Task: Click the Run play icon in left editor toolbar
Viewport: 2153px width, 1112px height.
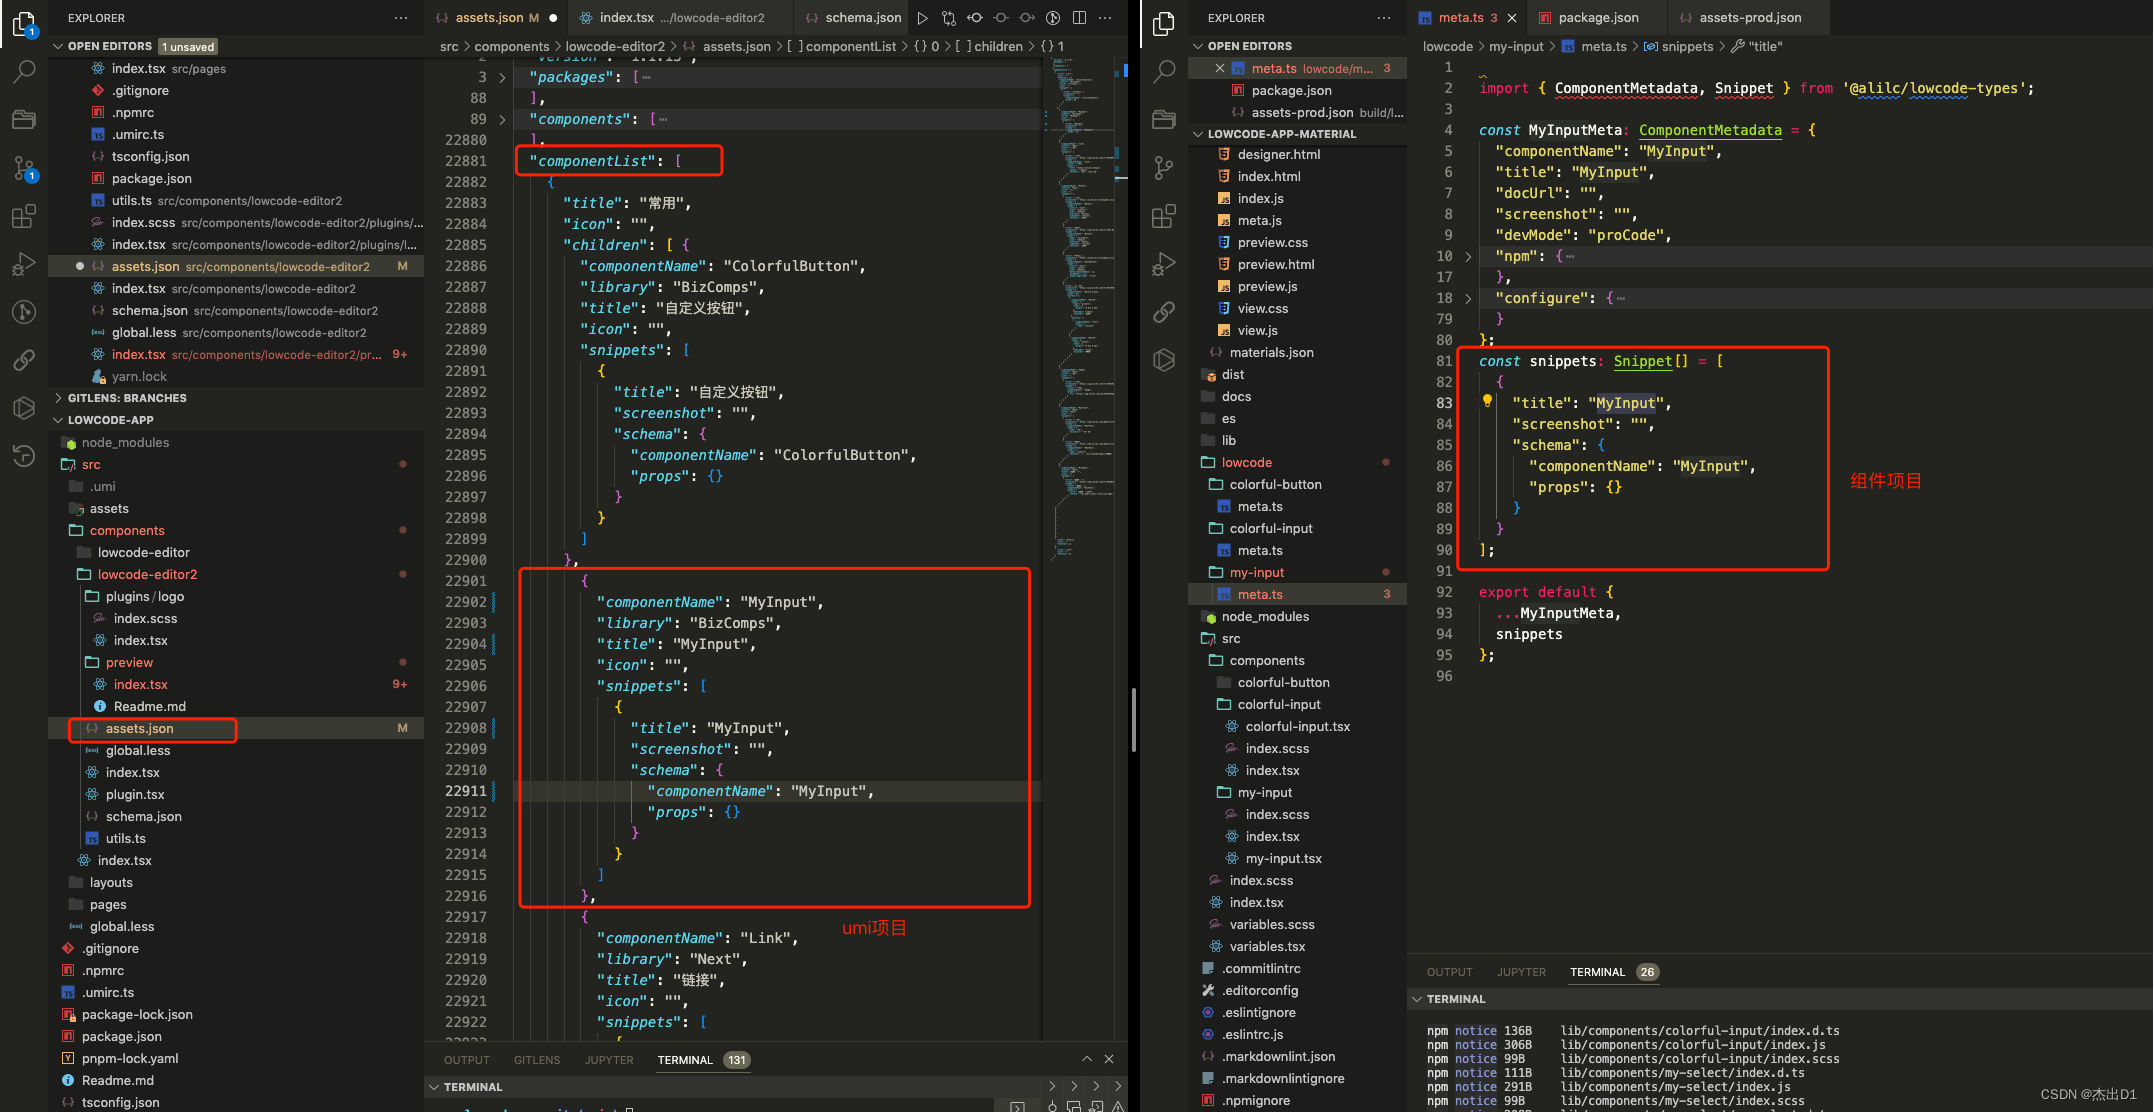Action: (922, 18)
